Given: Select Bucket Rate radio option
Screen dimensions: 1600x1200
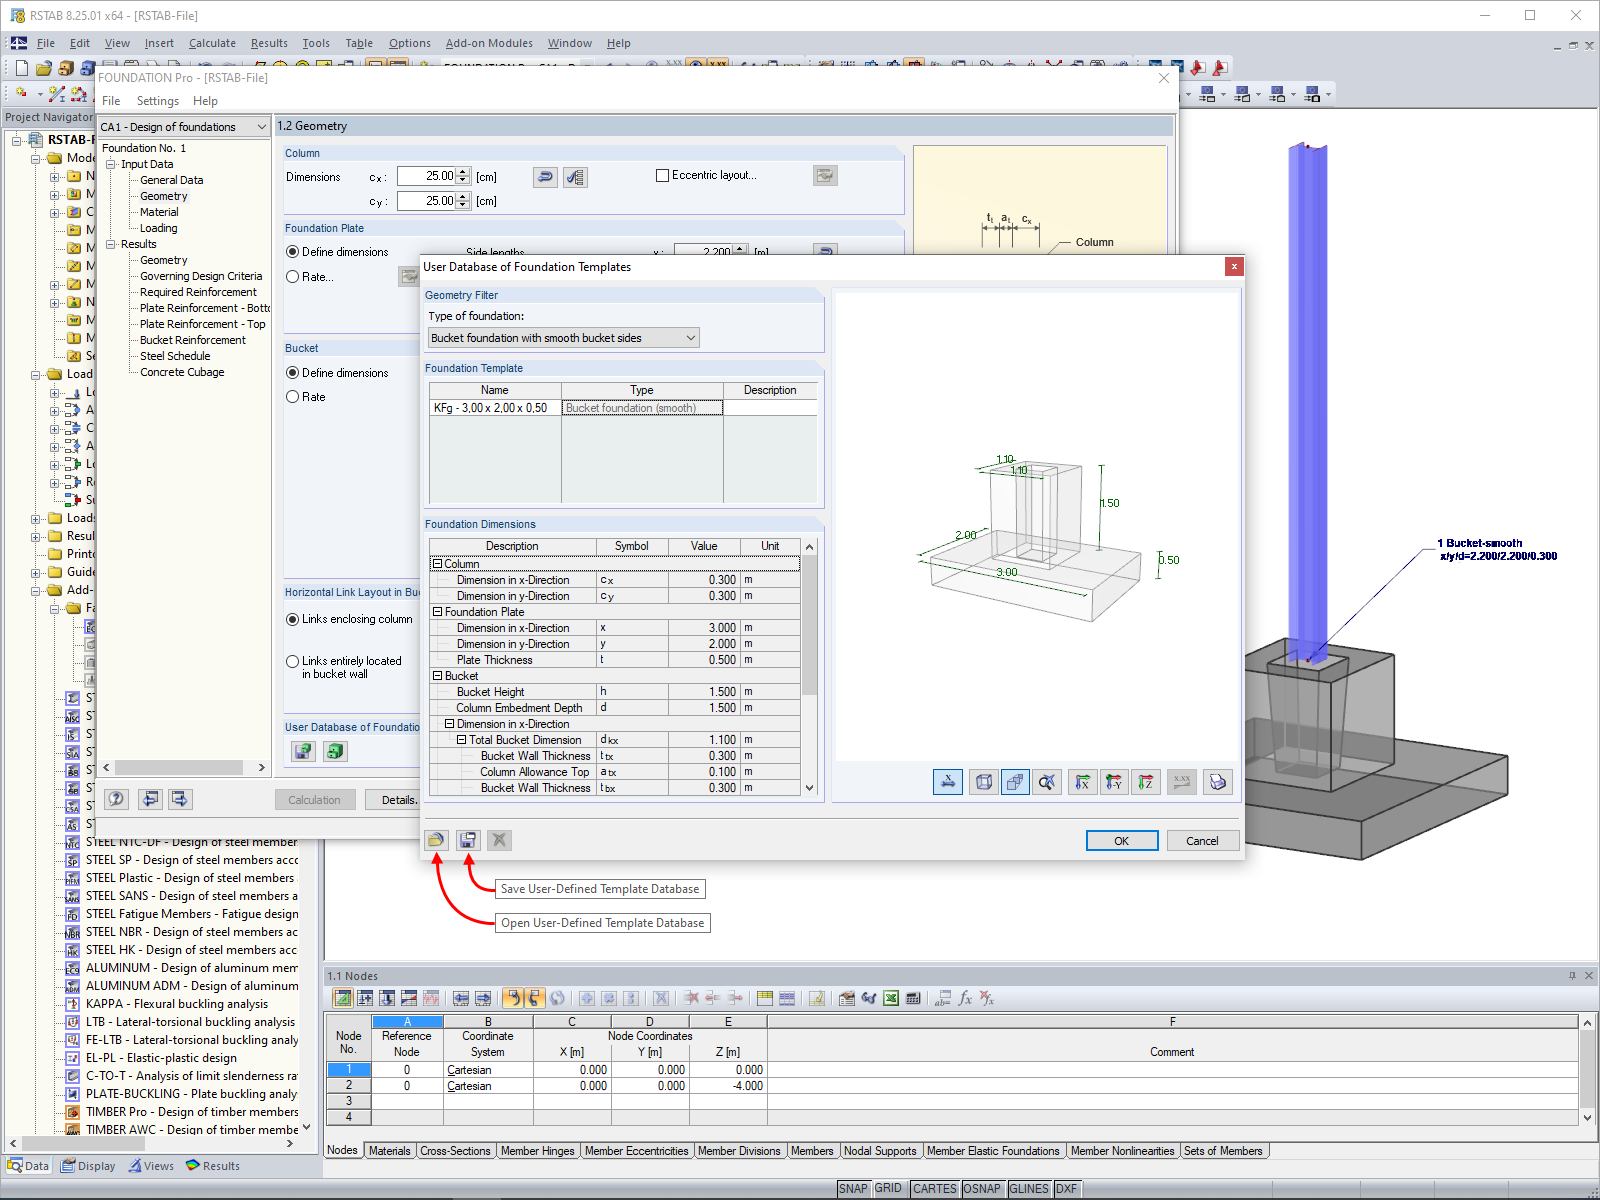Looking at the screenshot, I should pos(293,397).
